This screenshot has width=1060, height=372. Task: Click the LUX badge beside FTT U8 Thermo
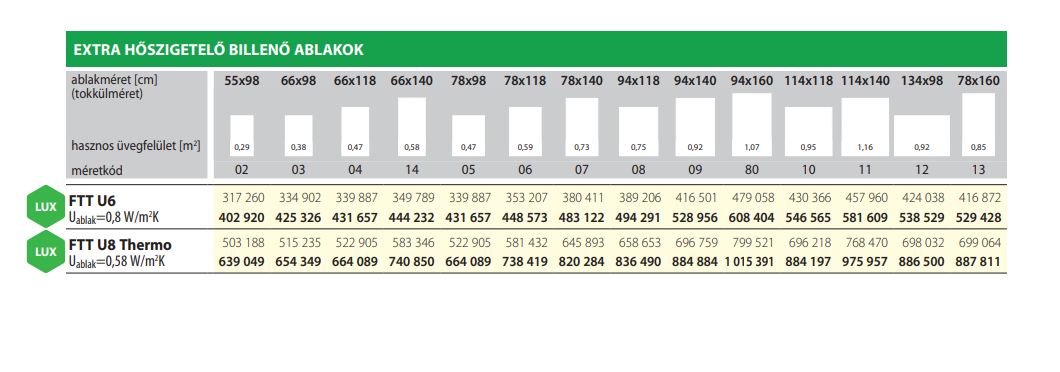(x=46, y=252)
